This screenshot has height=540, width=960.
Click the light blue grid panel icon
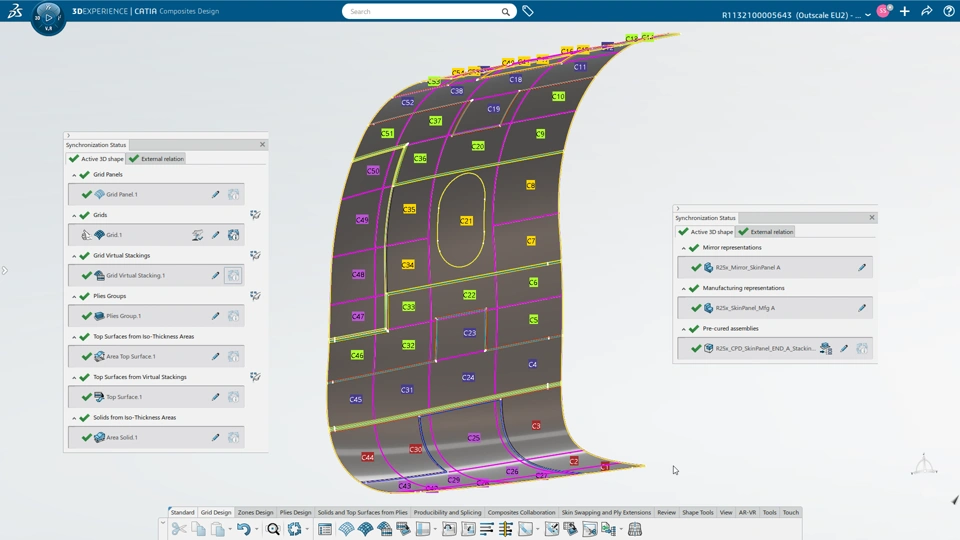coord(346,529)
